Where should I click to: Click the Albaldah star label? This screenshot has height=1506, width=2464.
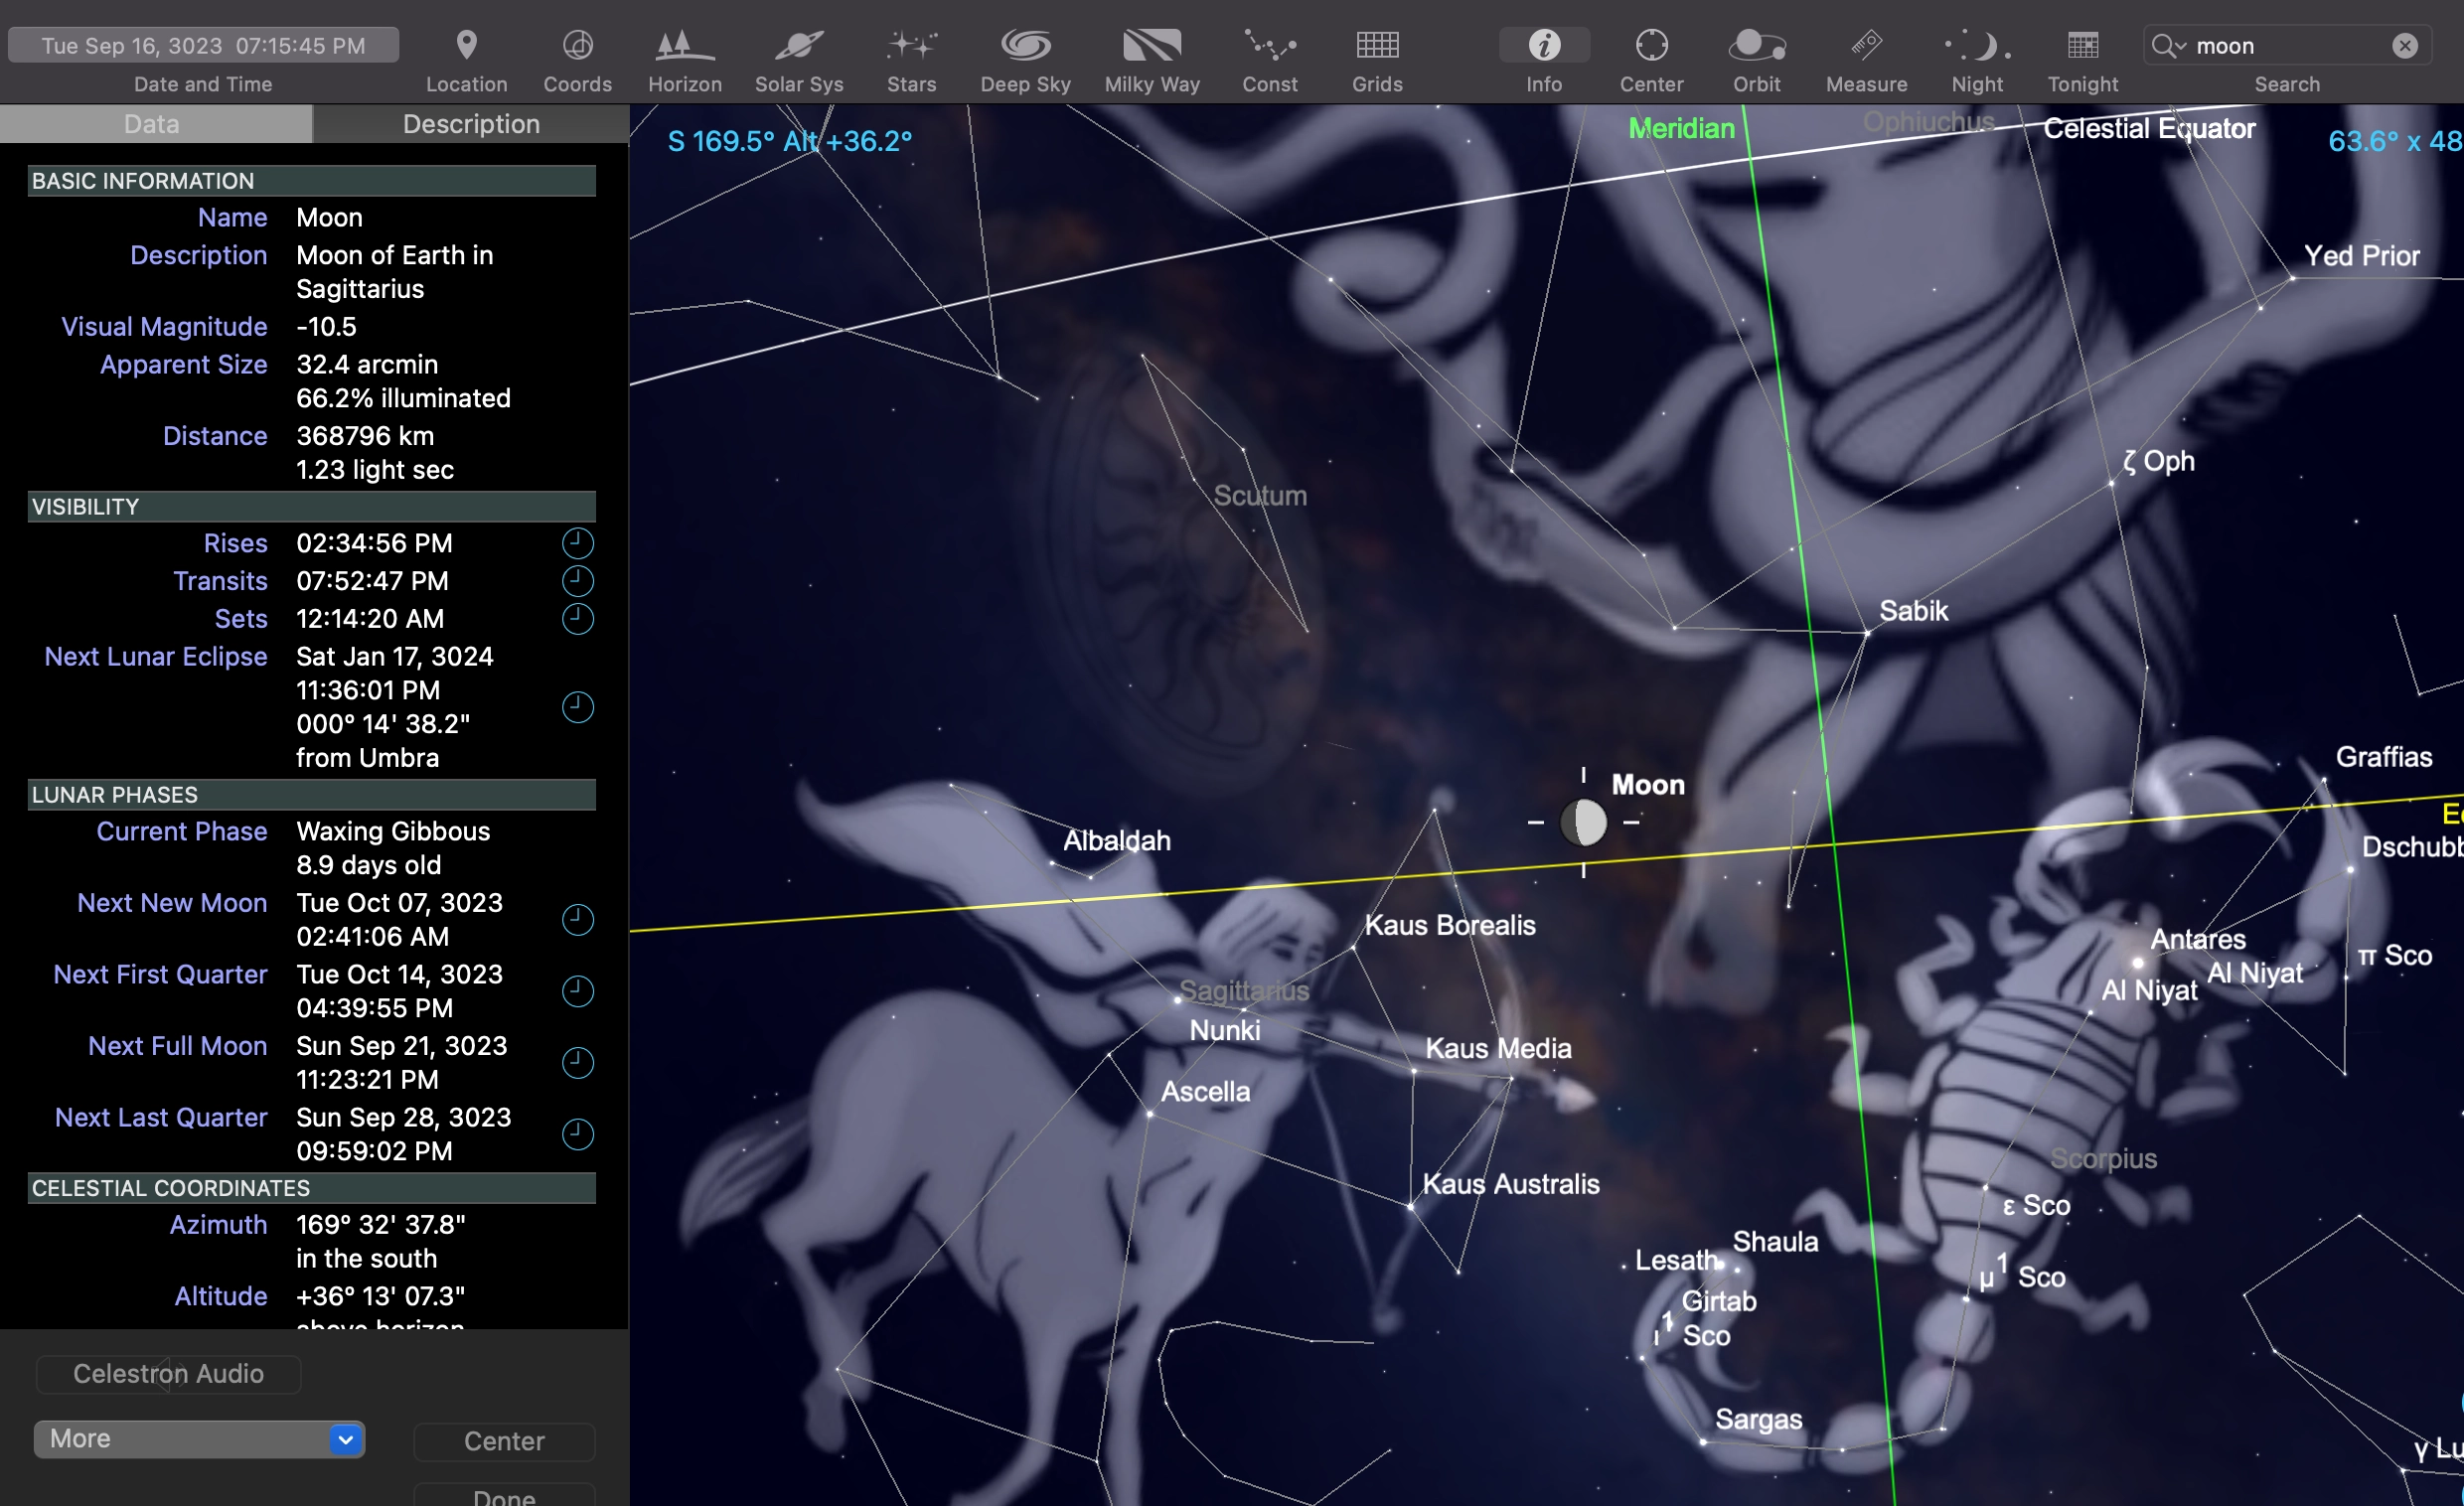pos(1116,841)
